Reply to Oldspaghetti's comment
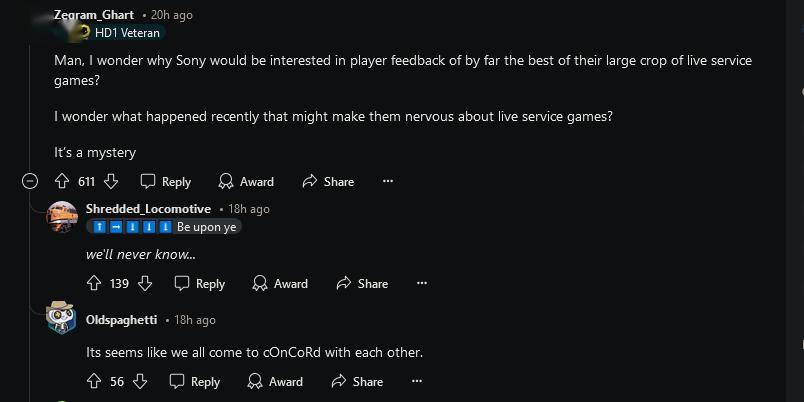This screenshot has height=402, width=804. coord(194,381)
